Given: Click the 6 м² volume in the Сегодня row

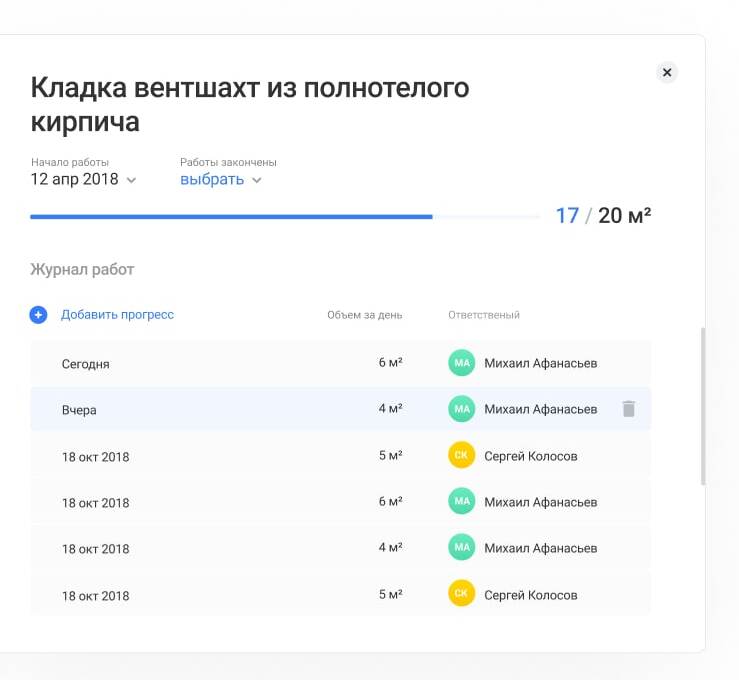Looking at the screenshot, I should [390, 363].
